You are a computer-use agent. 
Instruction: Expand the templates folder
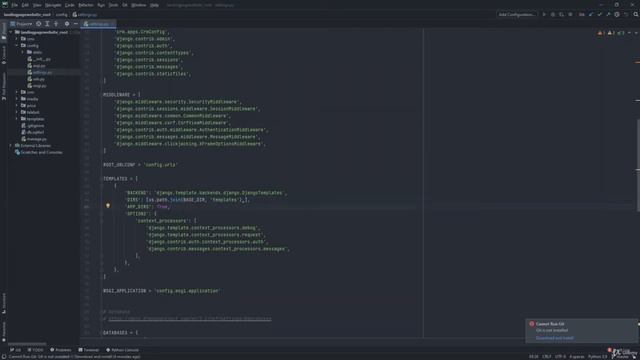point(17,119)
